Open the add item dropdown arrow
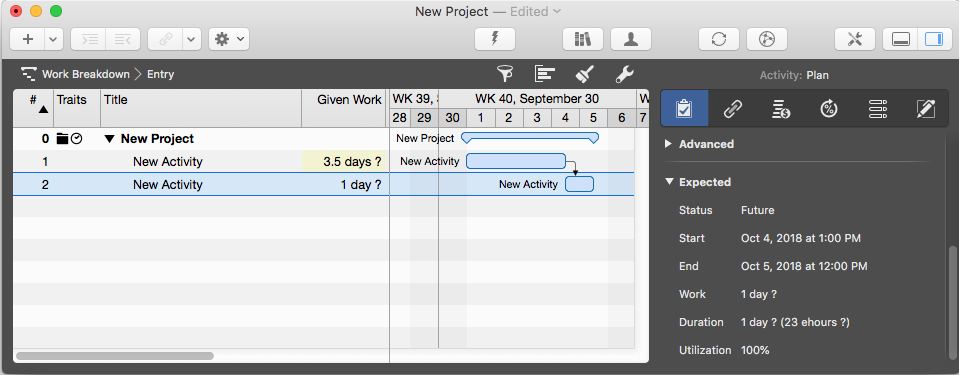 pos(54,39)
